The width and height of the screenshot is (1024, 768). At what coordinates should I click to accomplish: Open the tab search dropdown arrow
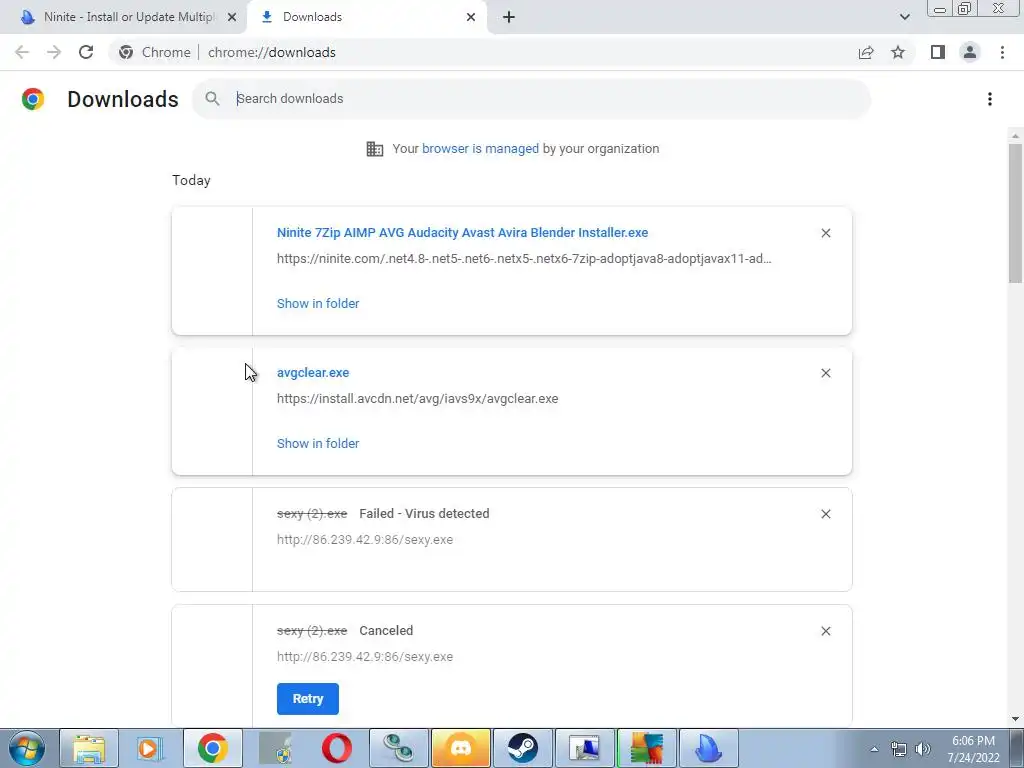[904, 17]
